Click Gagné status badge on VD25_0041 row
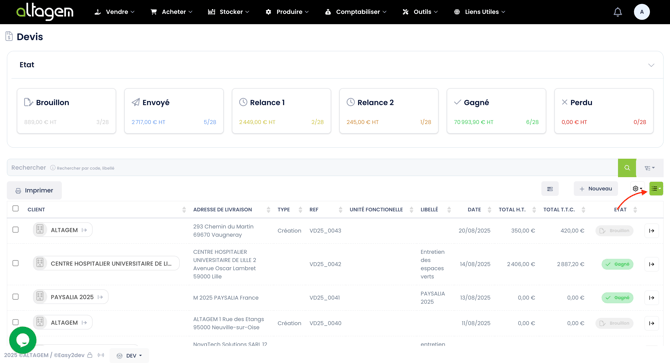670x363 pixels. (x=617, y=298)
